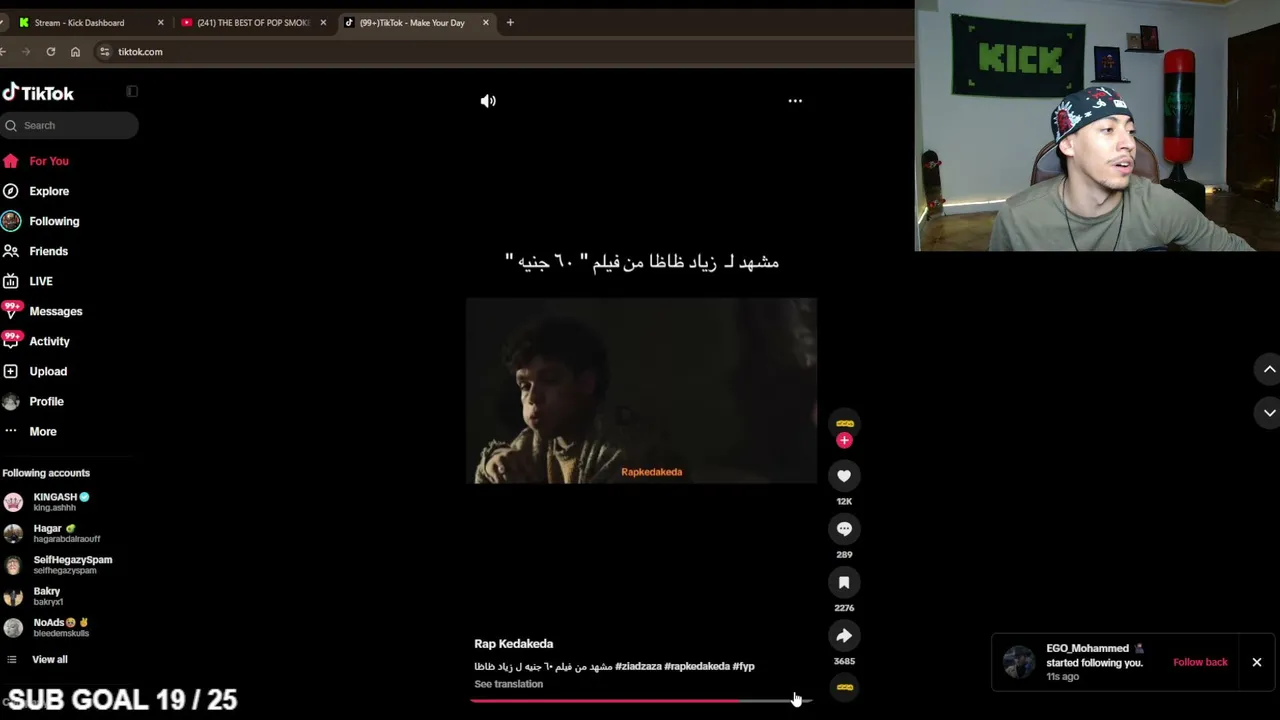Open the sound disc below the share count
The height and width of the screenshot is (720, 1280).
[x=845, y=687]
